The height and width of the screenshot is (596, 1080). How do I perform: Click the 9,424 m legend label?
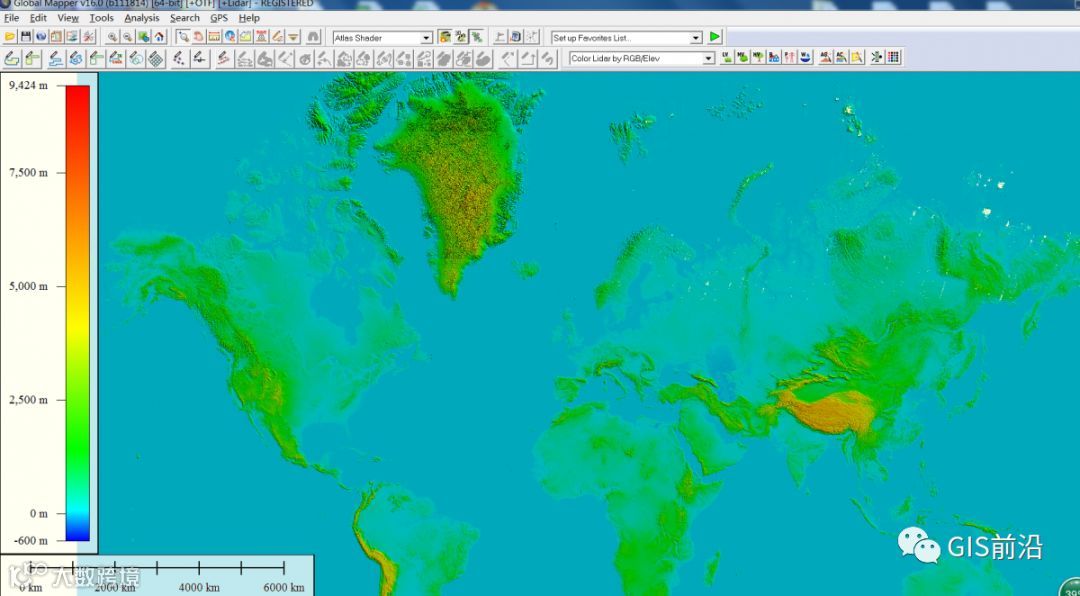[x=28, y=85]
